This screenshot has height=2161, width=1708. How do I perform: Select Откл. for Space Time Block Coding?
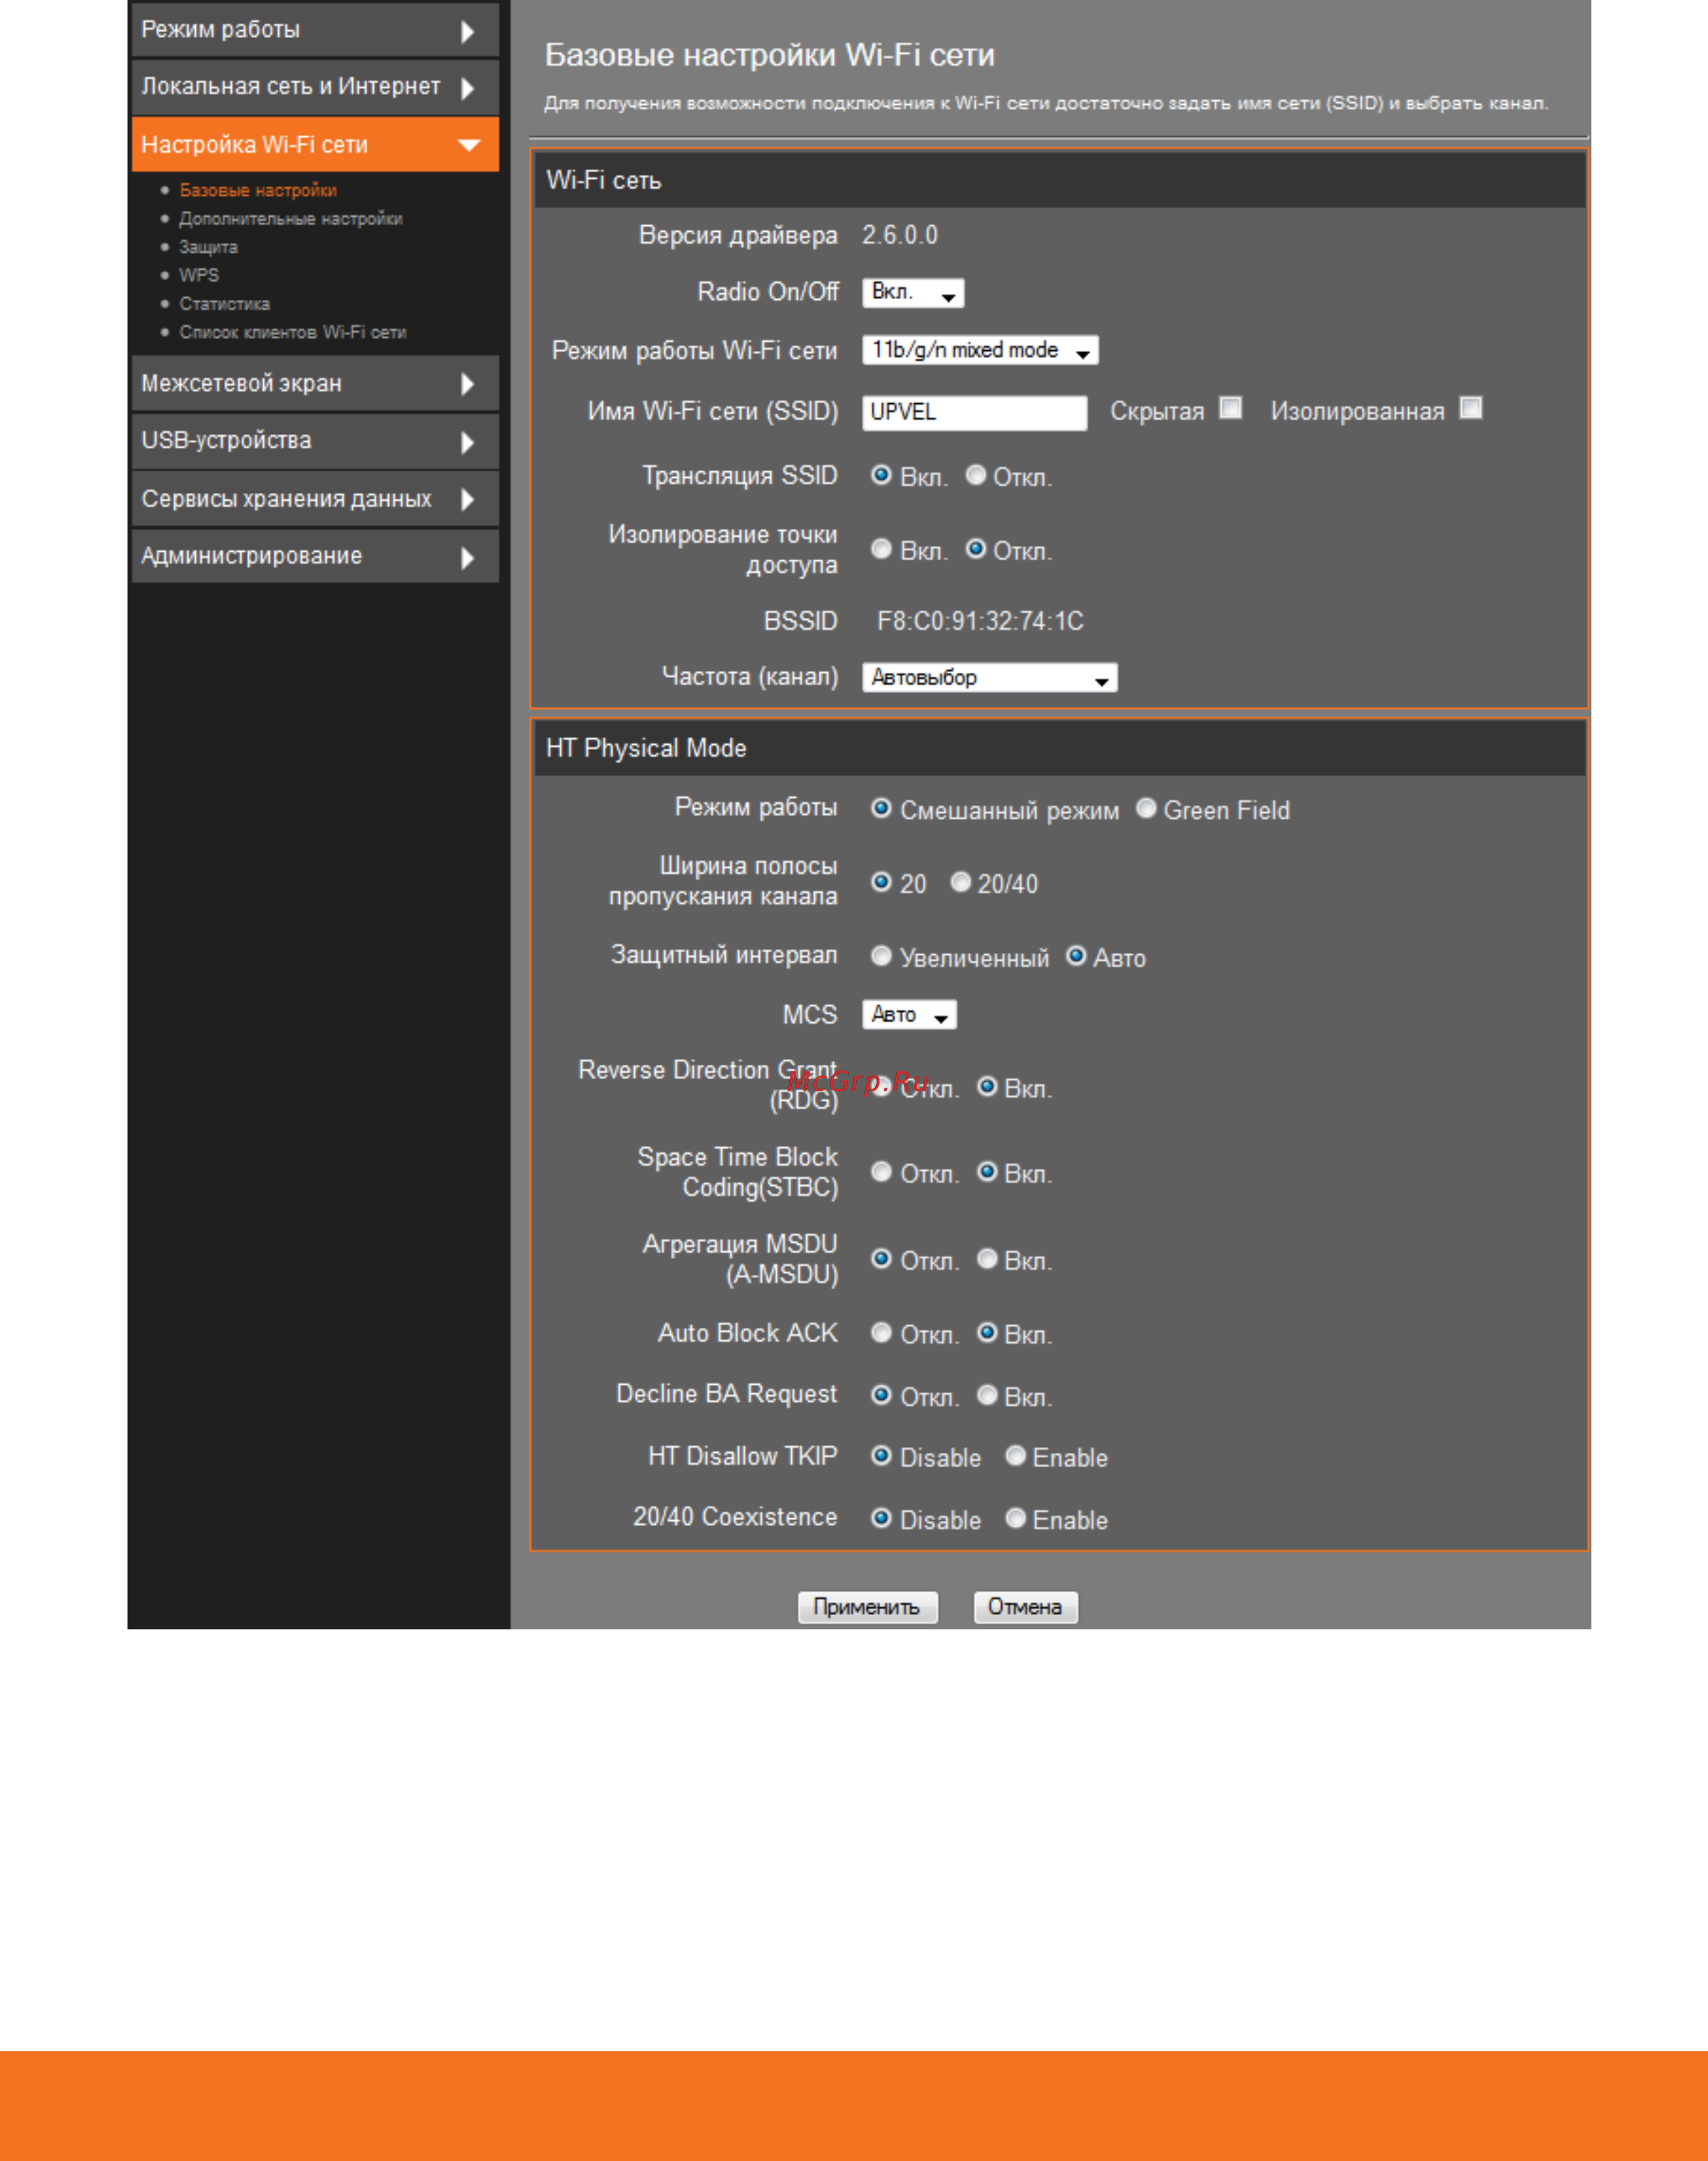(881, 1172)
